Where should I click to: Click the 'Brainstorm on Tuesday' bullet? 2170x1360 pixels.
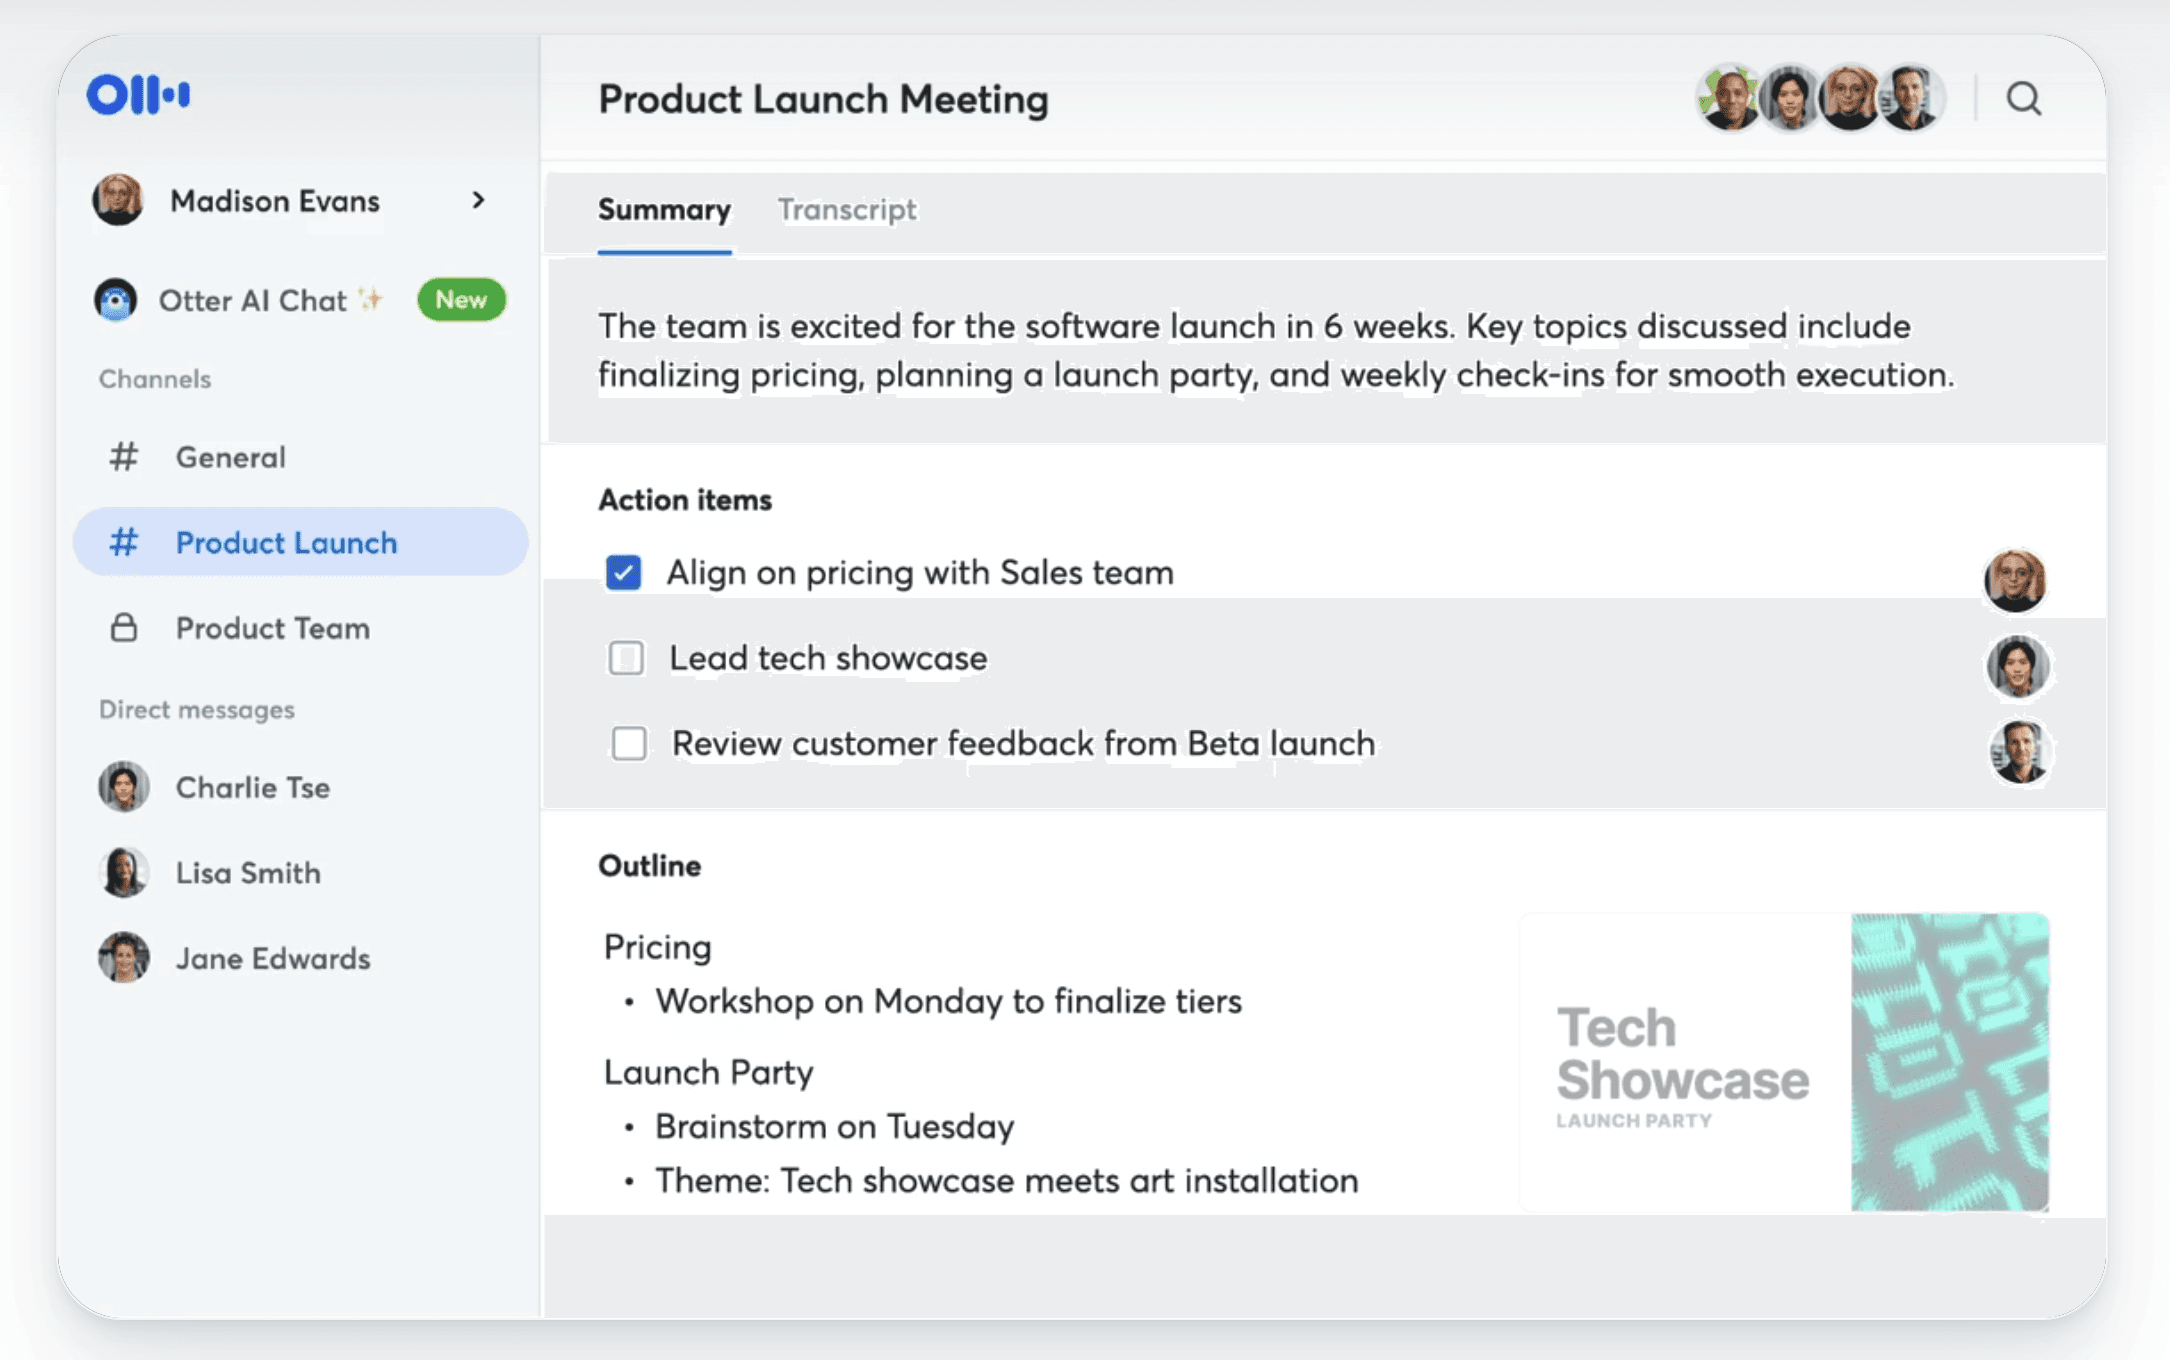835,1126
